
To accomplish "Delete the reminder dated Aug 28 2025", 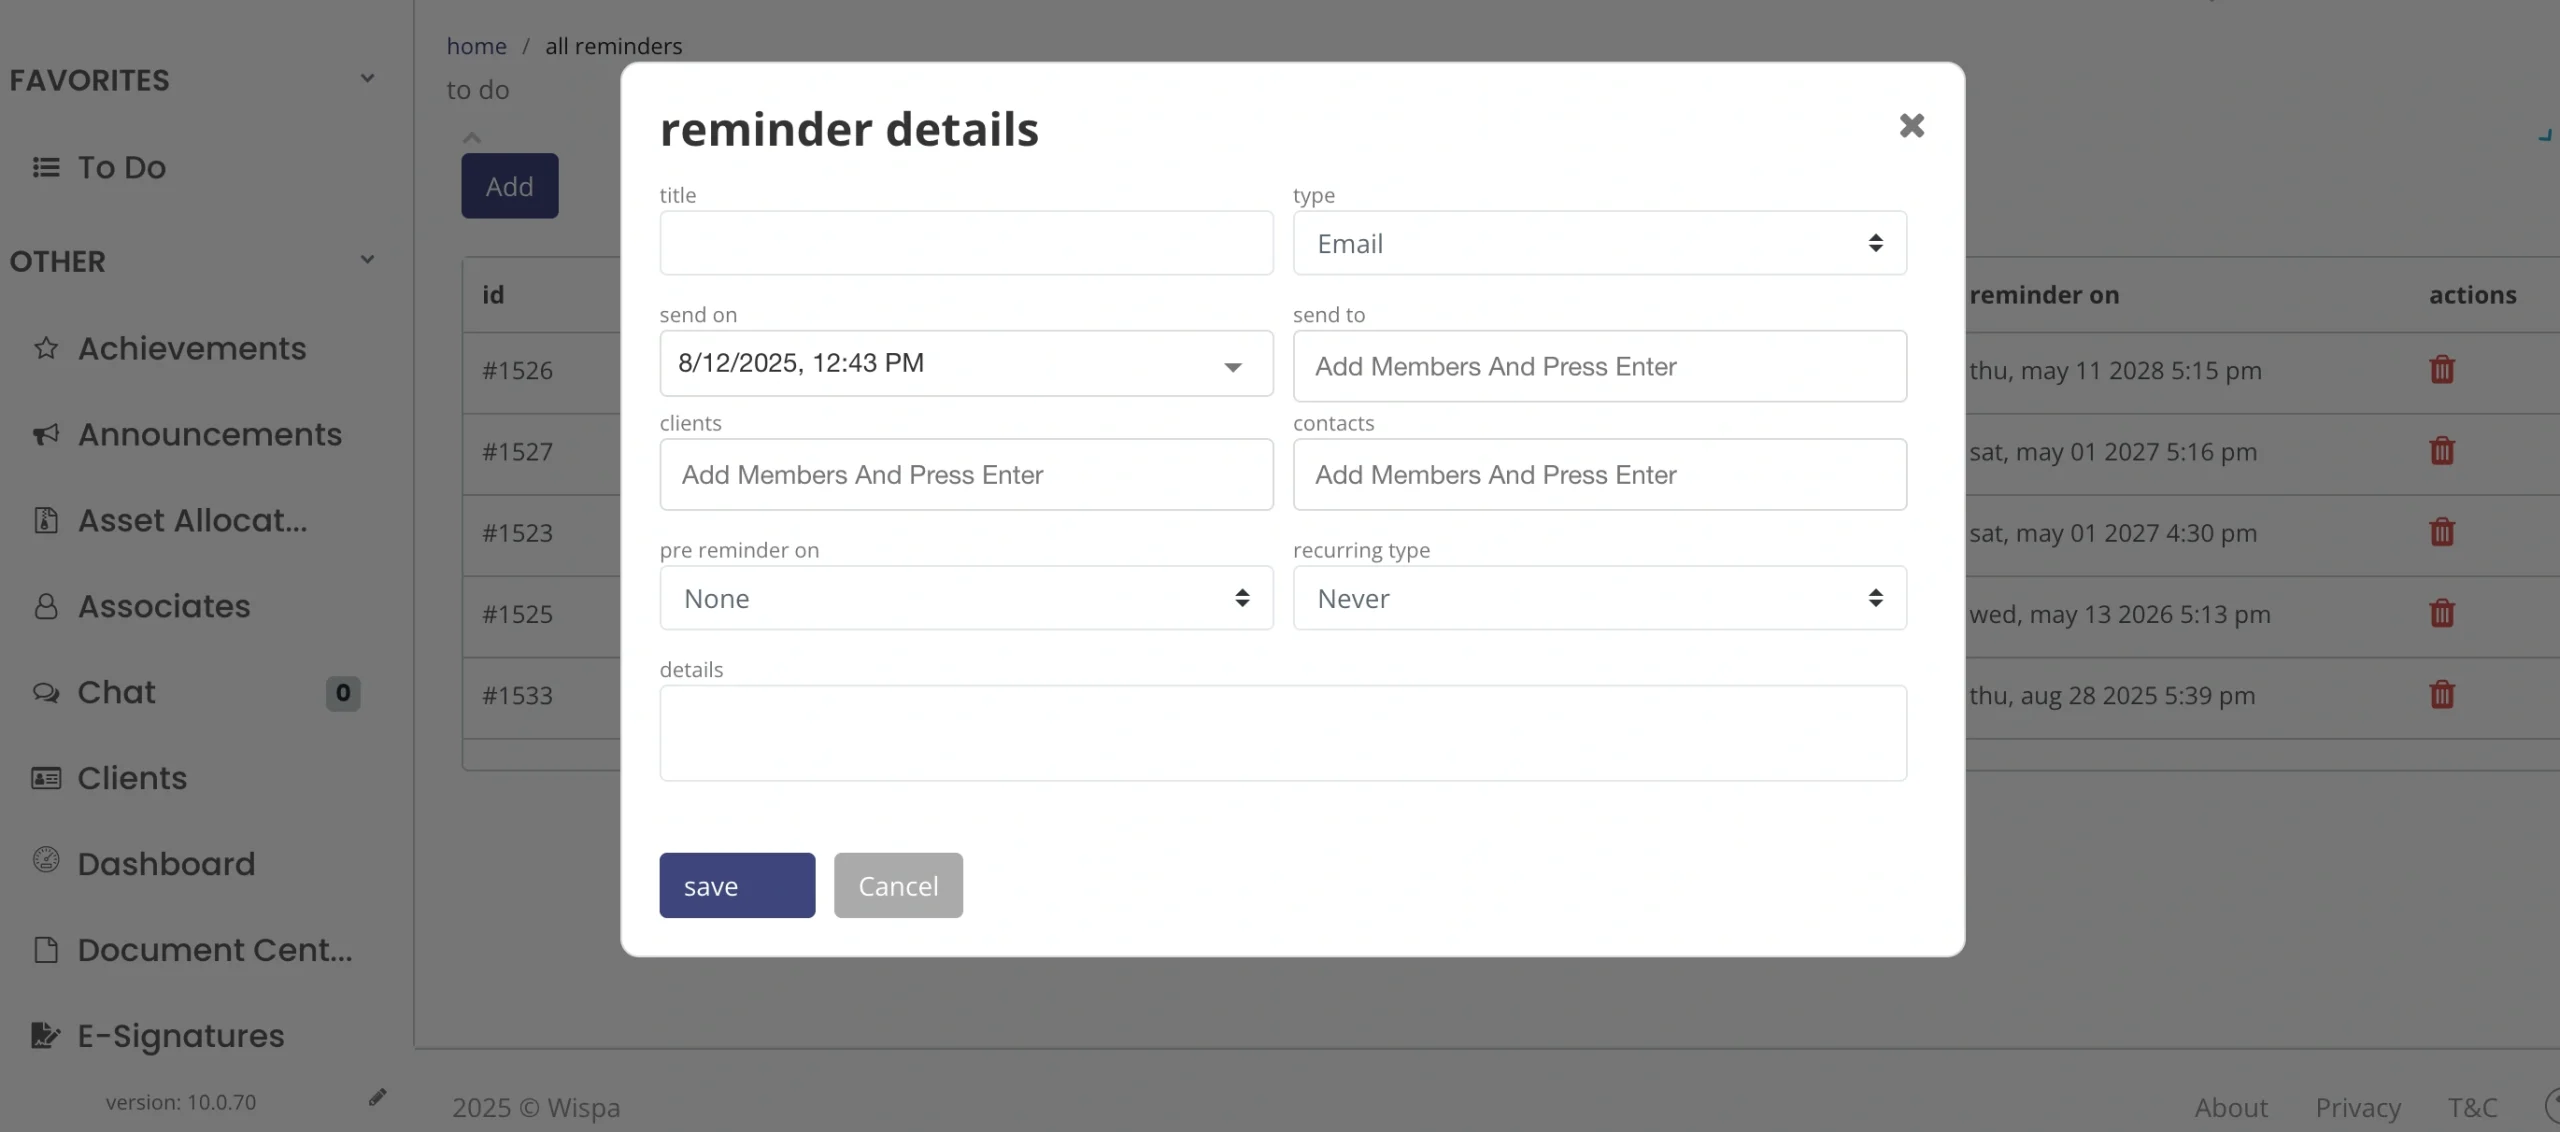I will (2441, 695).
